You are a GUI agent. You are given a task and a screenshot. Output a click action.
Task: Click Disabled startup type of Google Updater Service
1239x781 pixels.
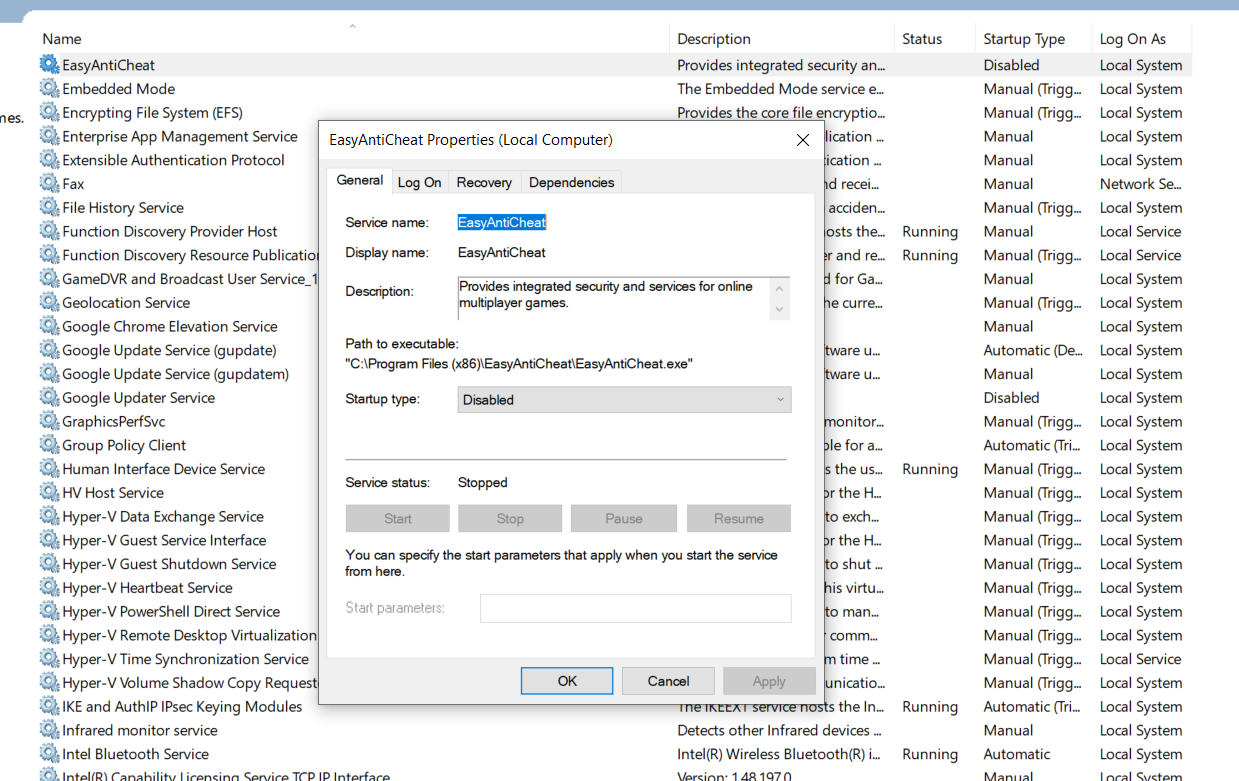(1011, 397)
